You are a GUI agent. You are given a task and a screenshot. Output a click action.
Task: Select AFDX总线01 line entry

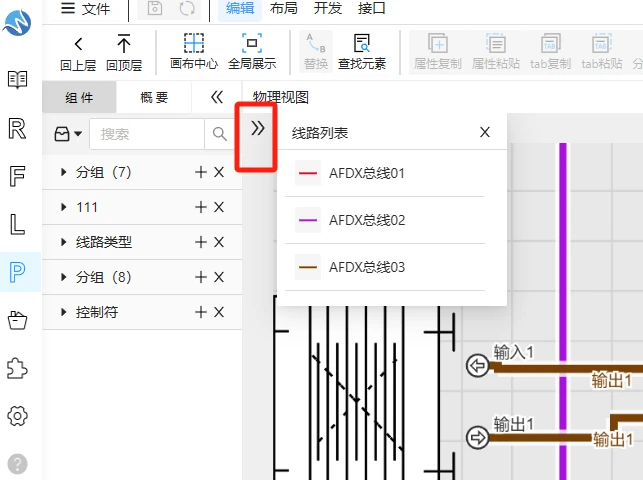pos(385,173)
